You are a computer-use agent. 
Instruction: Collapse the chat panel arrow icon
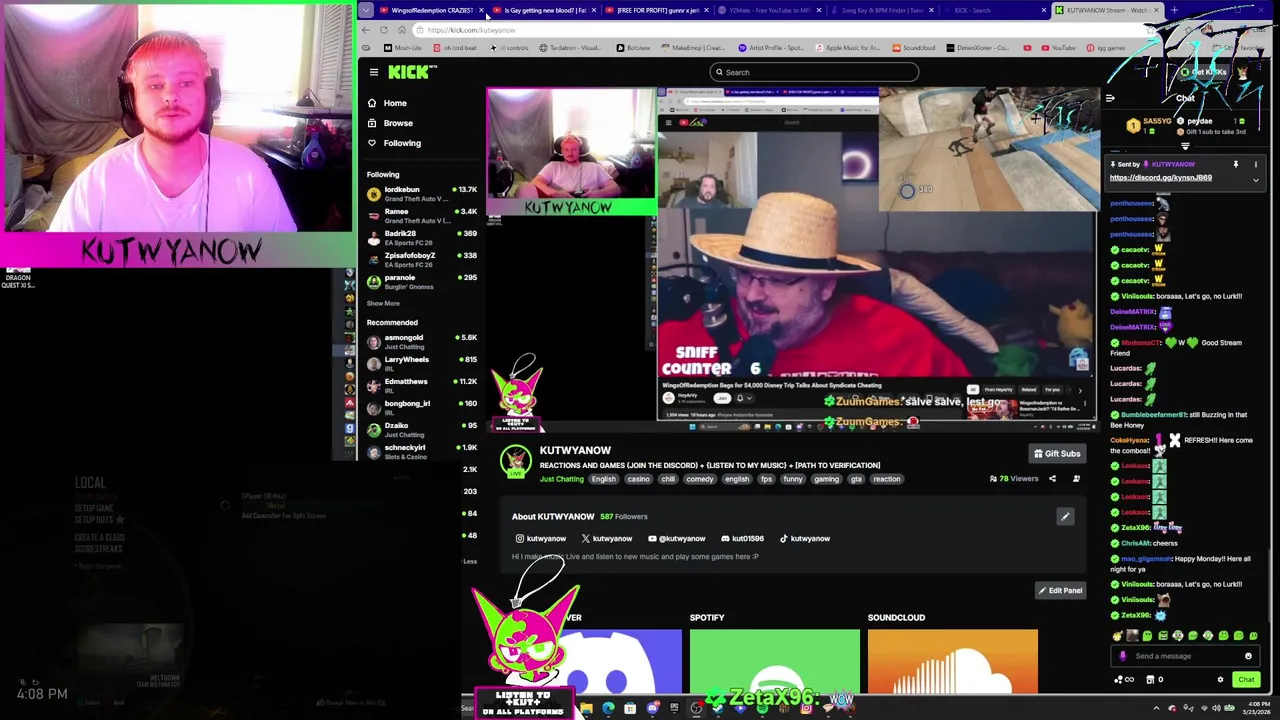pyautogui.click(x=1110, y=98)
